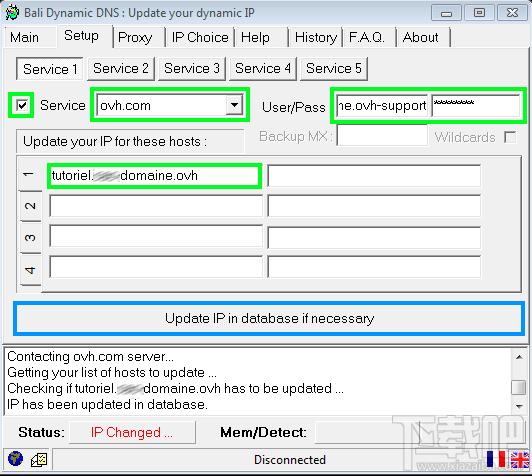Click the log line Contacting ovh.com server
The image size is (532, 476).
click(91, 357)
